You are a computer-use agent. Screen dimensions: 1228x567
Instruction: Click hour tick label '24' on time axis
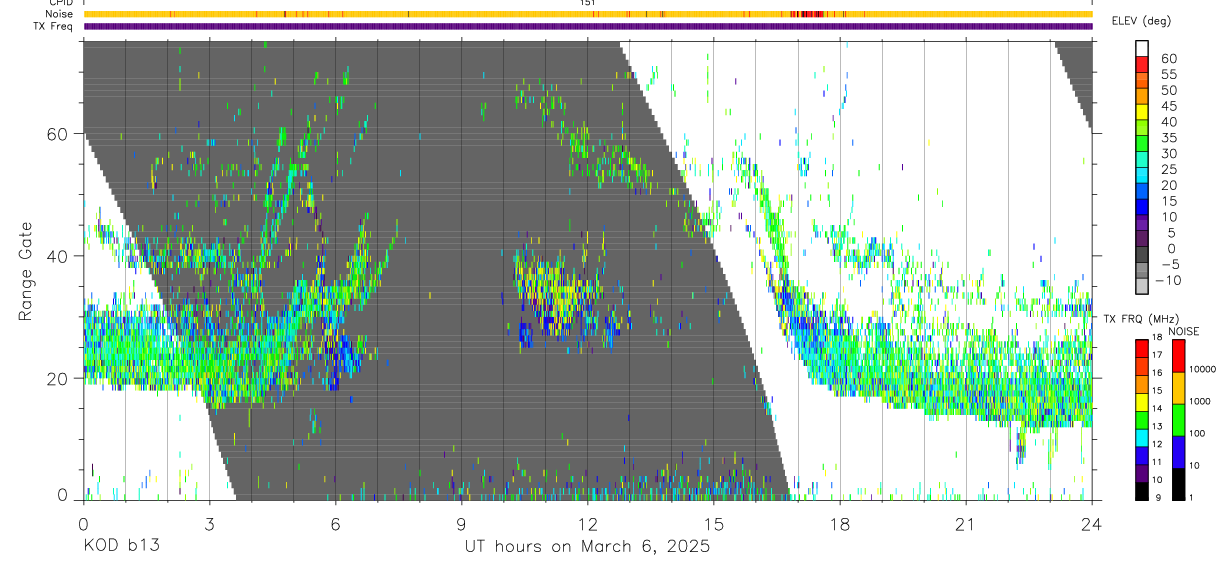1091,523
